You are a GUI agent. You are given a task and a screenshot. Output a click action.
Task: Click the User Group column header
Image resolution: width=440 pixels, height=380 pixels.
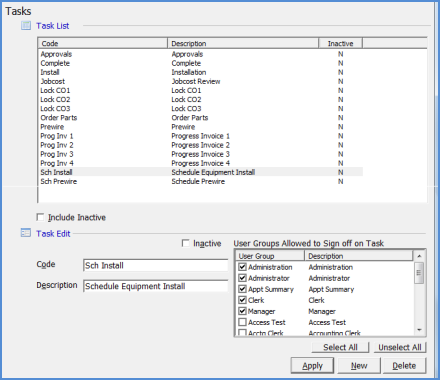pyautogui.click(x=270, y=256)
